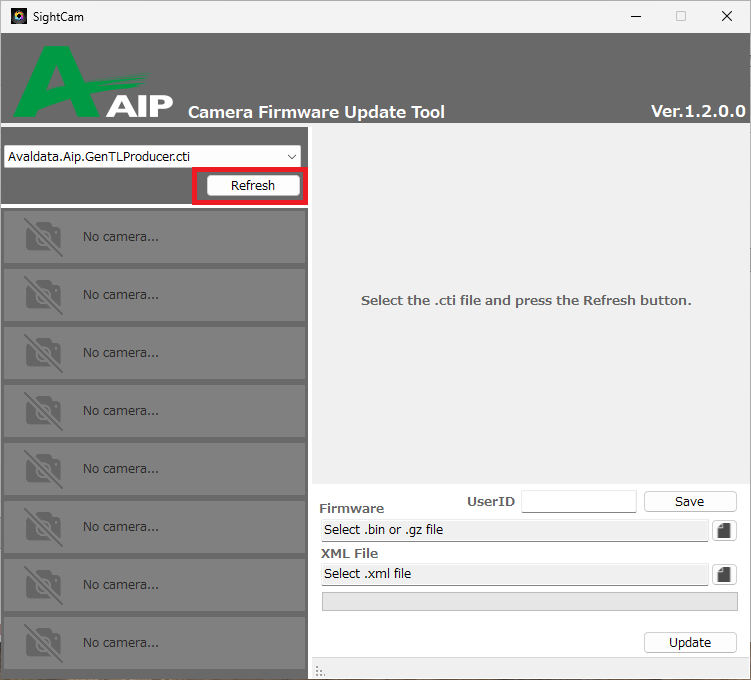The height and width of the screenshot is (680, 751).
Task: Click the SightCam app icon in the title bar
Action: point(19,16)
